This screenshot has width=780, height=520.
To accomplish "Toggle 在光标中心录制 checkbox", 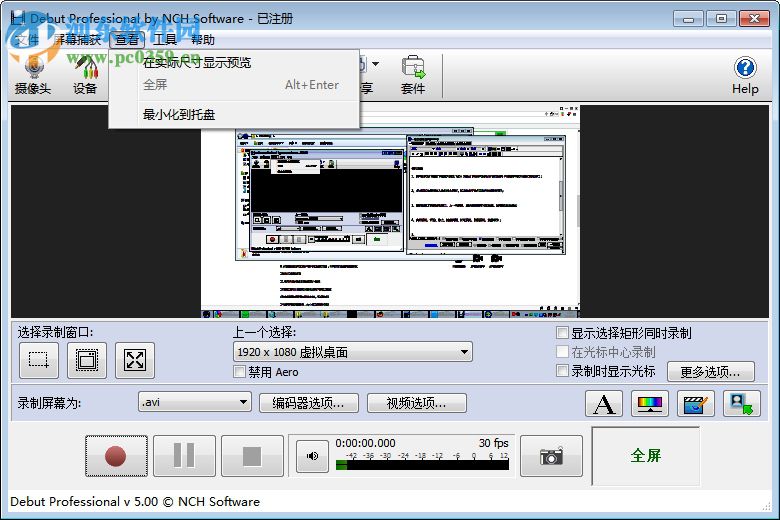I will pyautogui.click(x=562, y=352).
